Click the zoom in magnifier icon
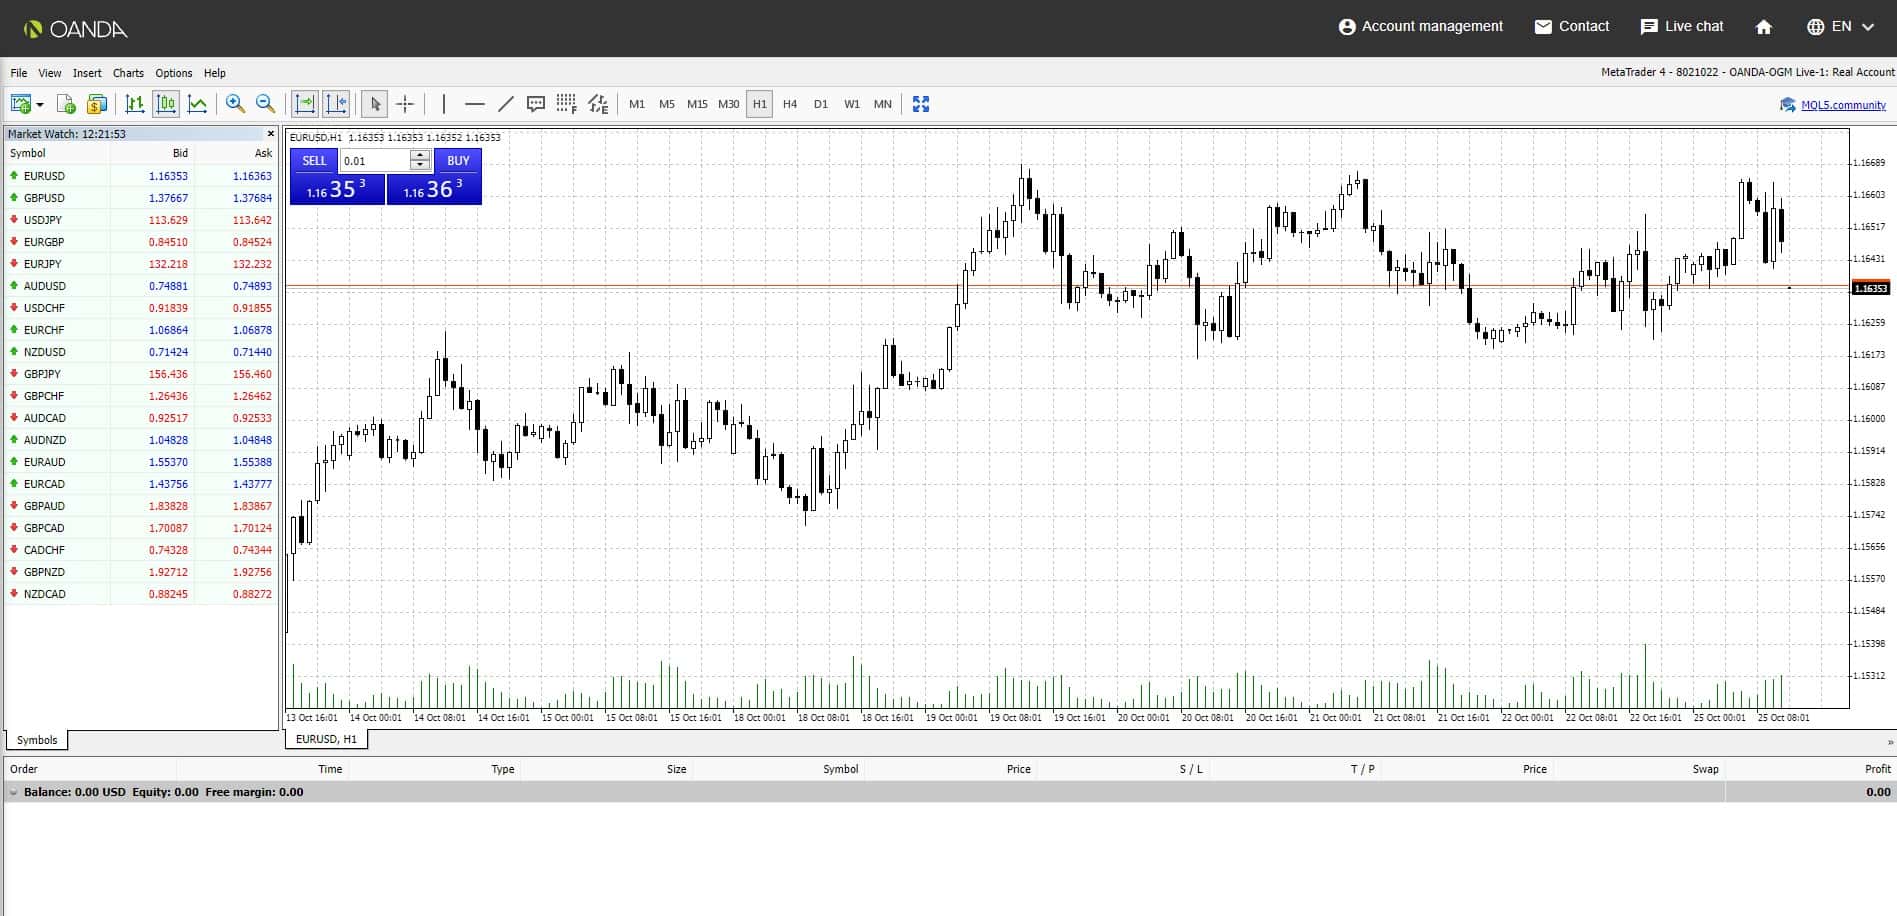 235,104
